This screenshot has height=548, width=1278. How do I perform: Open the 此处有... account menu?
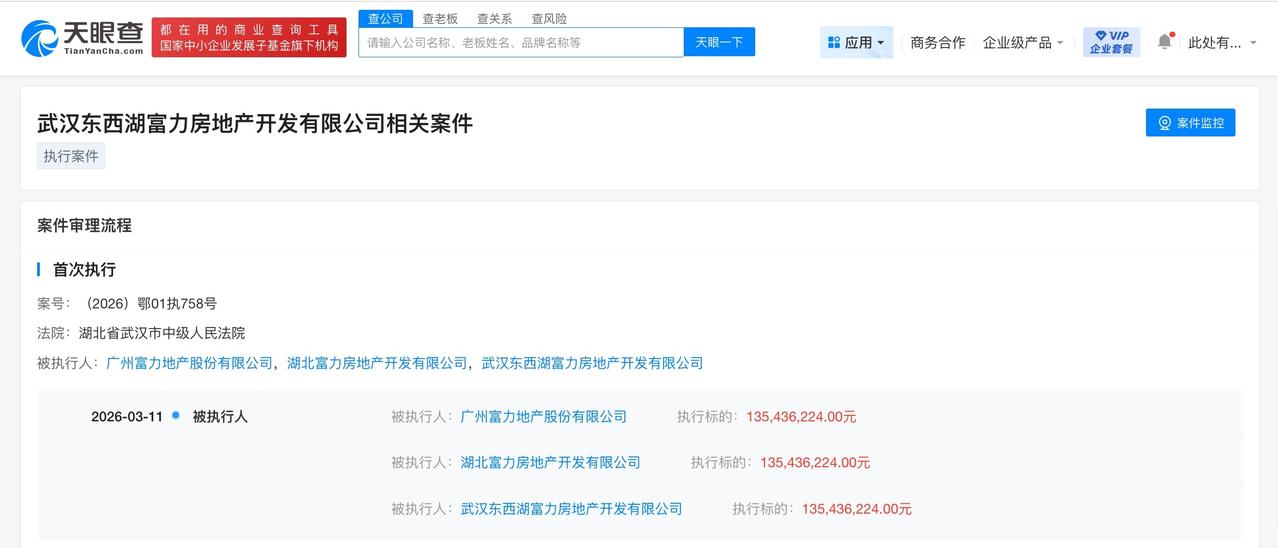coord(1221,42)
